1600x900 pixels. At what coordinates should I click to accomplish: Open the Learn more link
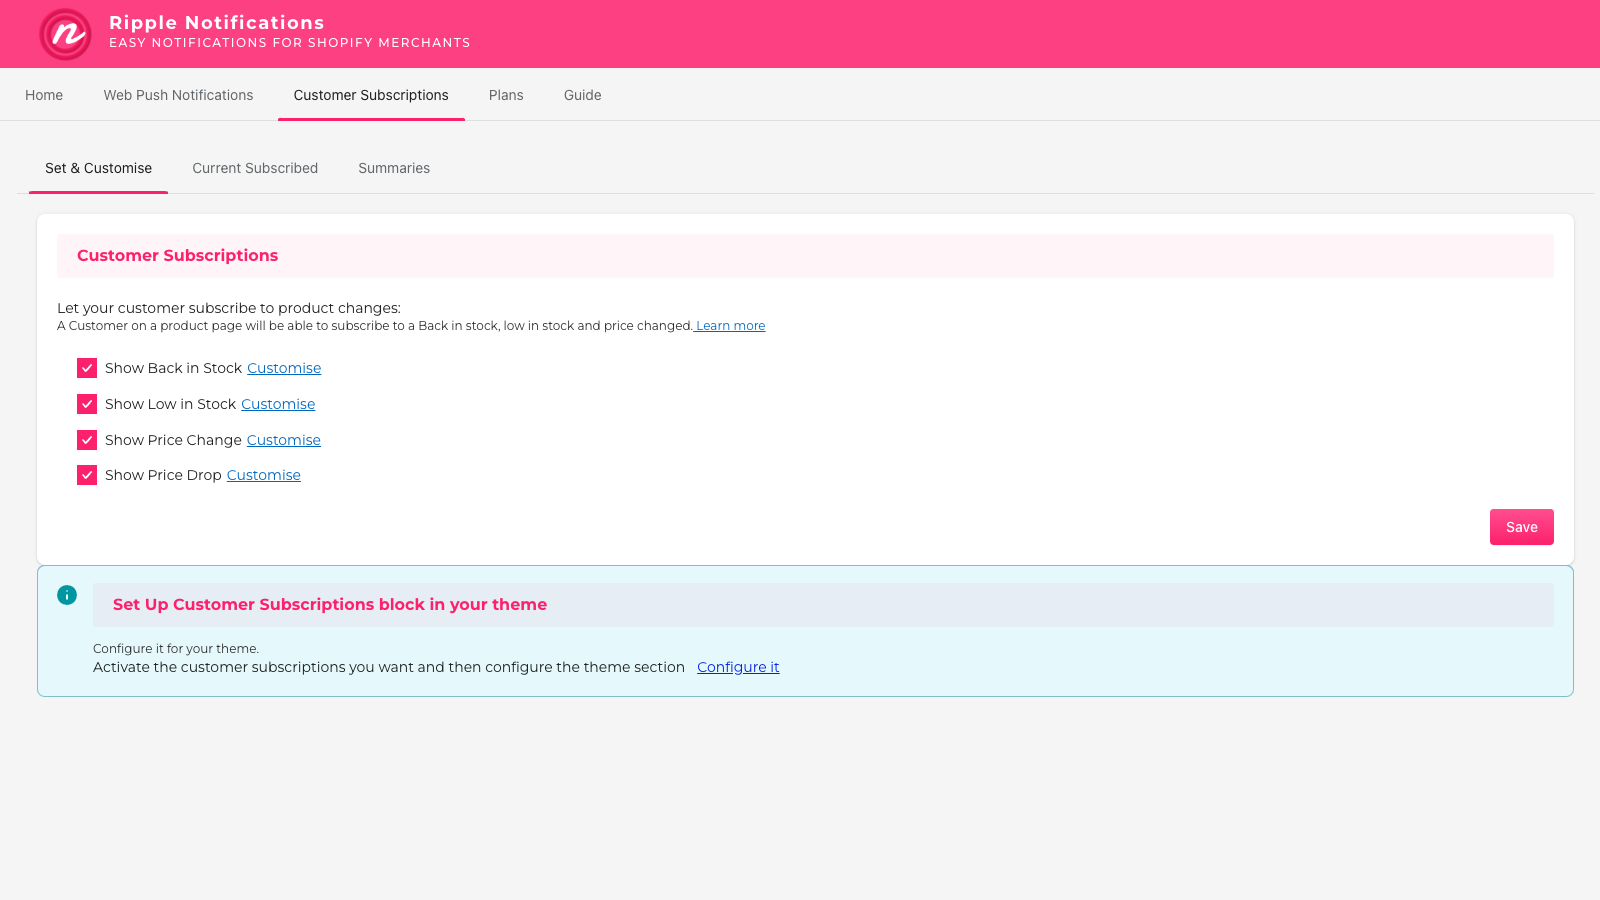(730, 326)
